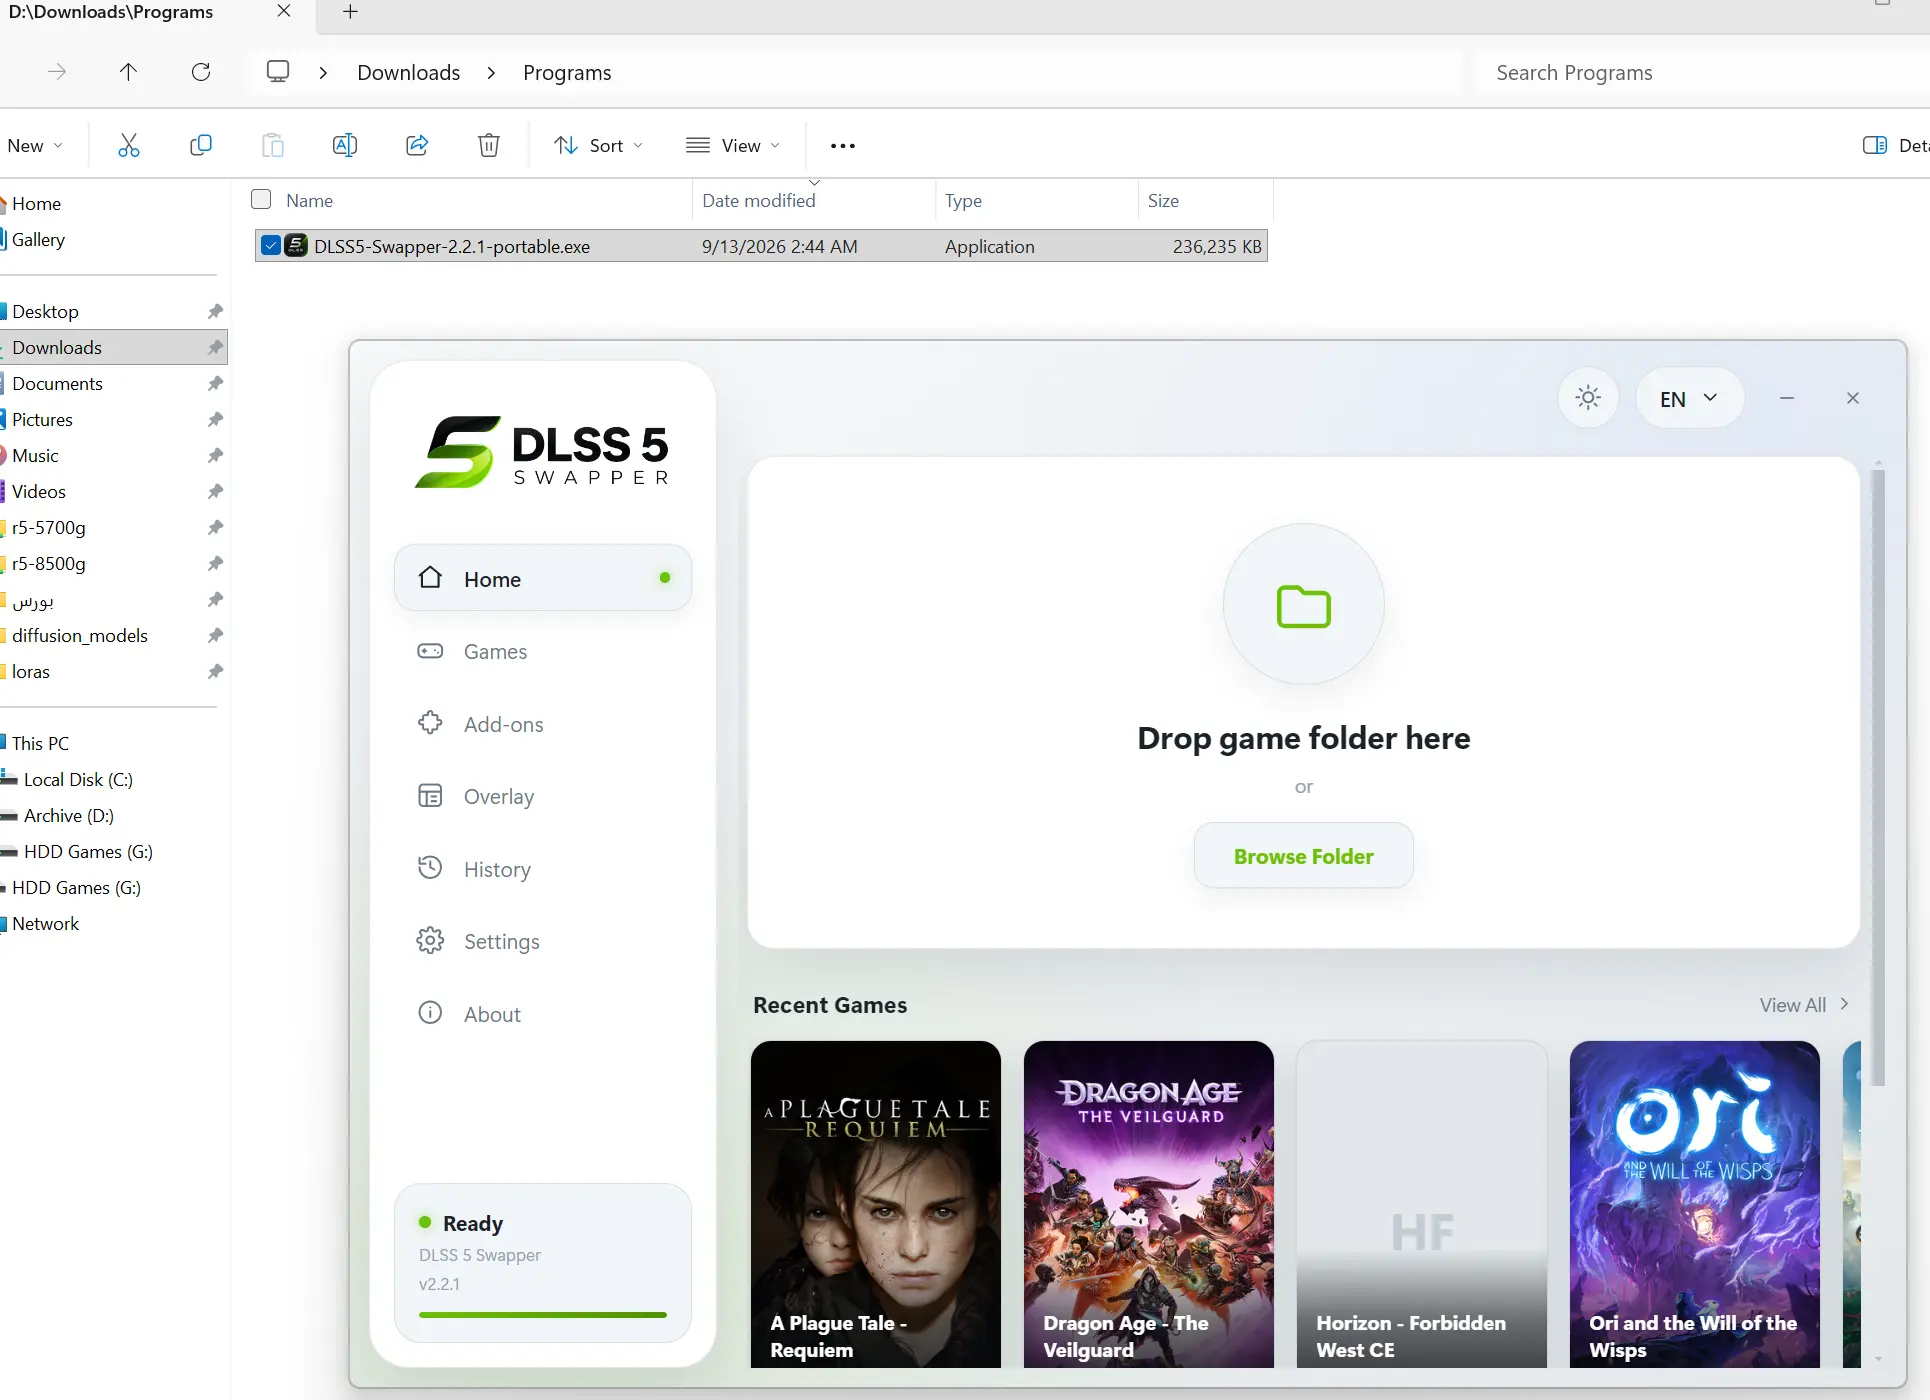
Task: Click the Details pane icon
Action: (x=1875, y=146)
